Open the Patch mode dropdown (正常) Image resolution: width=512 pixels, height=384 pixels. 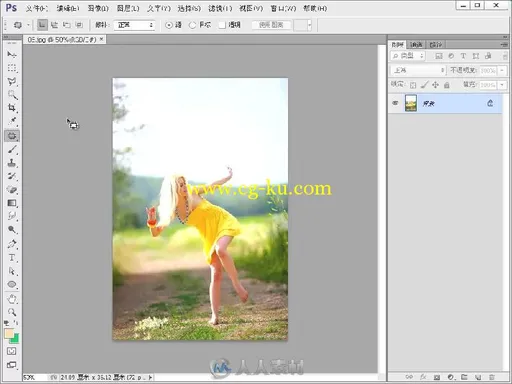pyautogui.click(x=135, y=25)
